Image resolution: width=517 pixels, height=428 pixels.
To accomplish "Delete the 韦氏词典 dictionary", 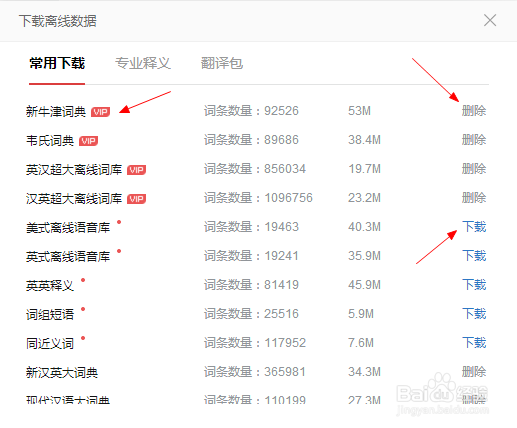I will click(x=474, y=140).
